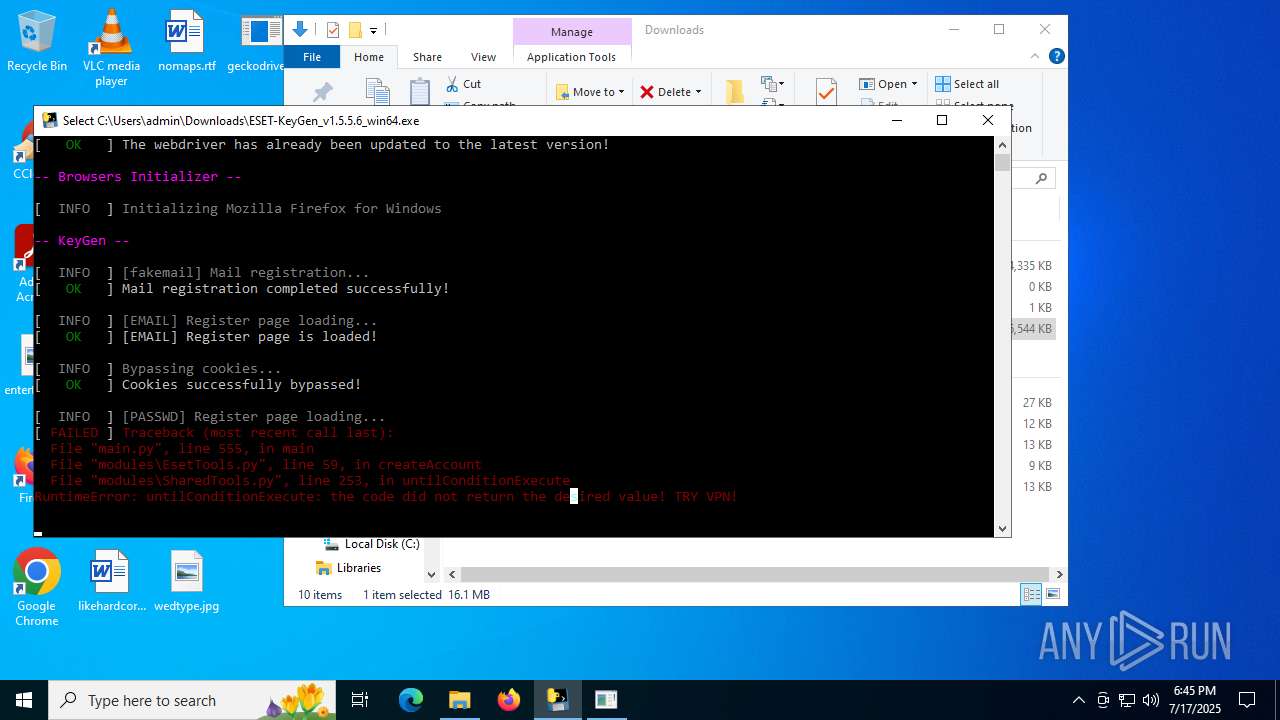The height and width of the screenshot is (720, 1280).
Task: Expand Delete dropdown arrow
Action: coord(698,92)
